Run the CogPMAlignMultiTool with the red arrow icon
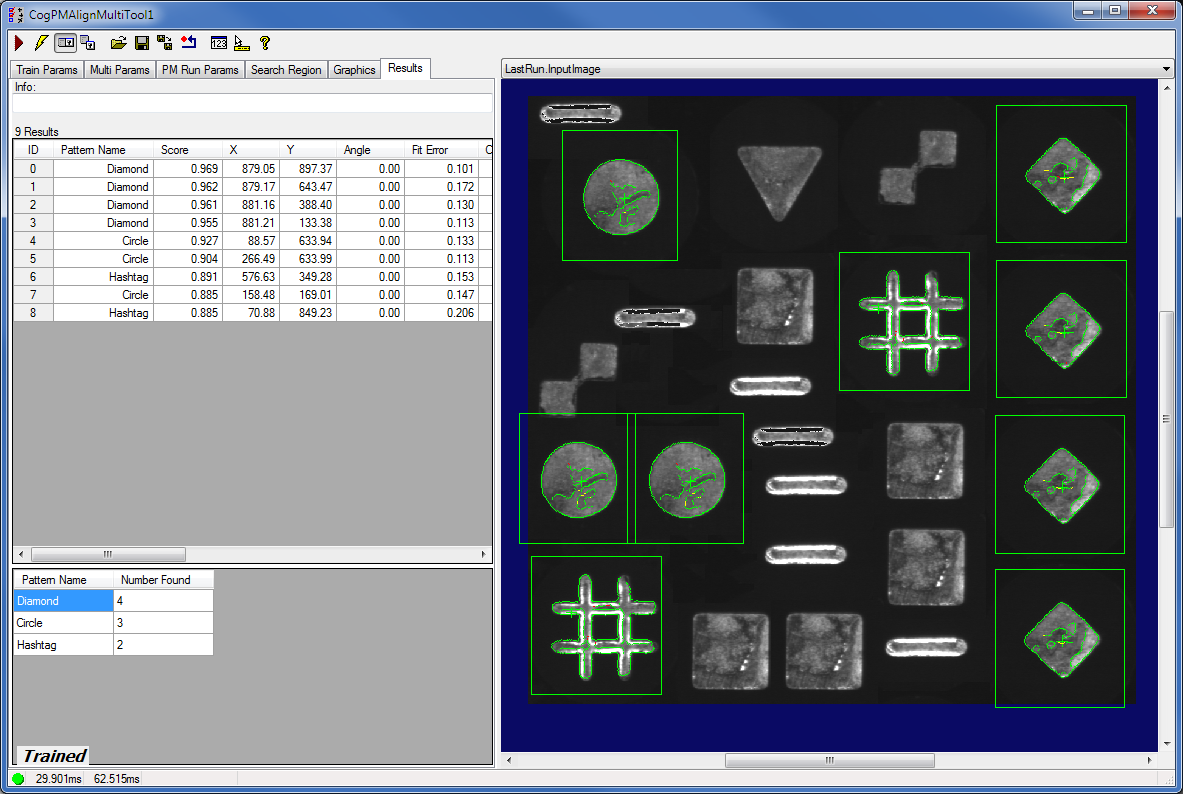The image size is (1183, 794). pyautogui.click(x=18, y=43)
